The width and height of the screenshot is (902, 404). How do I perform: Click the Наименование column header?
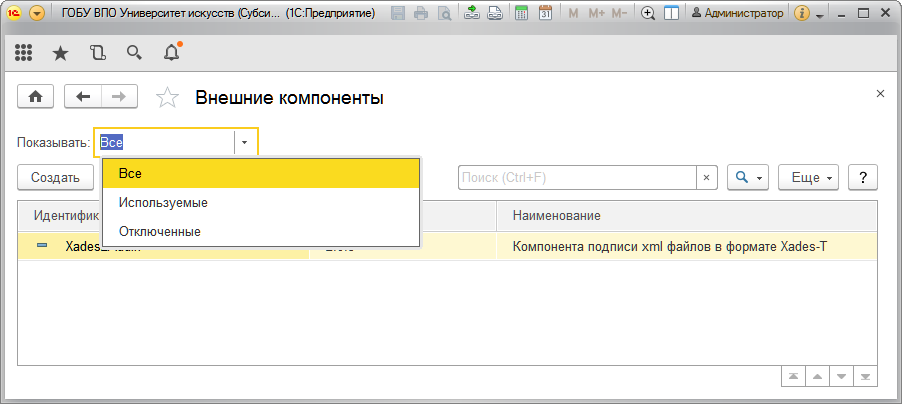pos(686,216)
